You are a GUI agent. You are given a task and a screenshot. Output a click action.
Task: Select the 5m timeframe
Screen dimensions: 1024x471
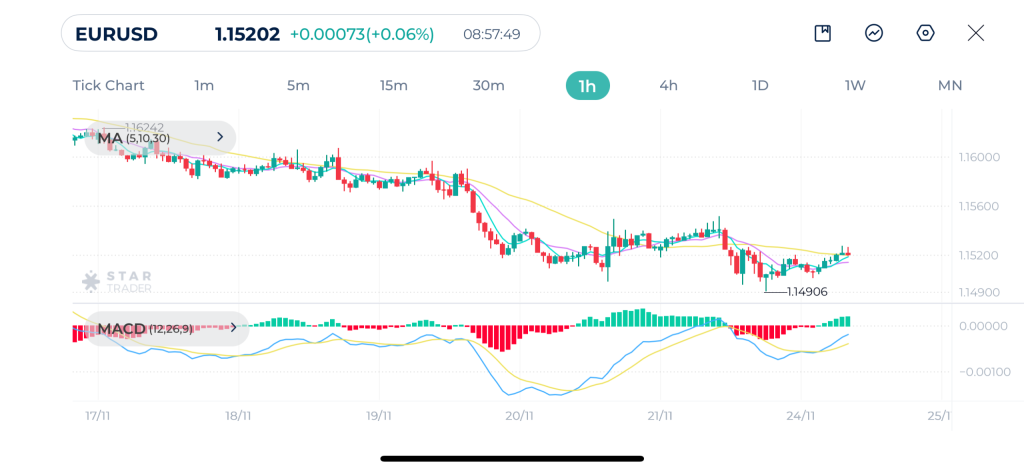click(298, 85)
